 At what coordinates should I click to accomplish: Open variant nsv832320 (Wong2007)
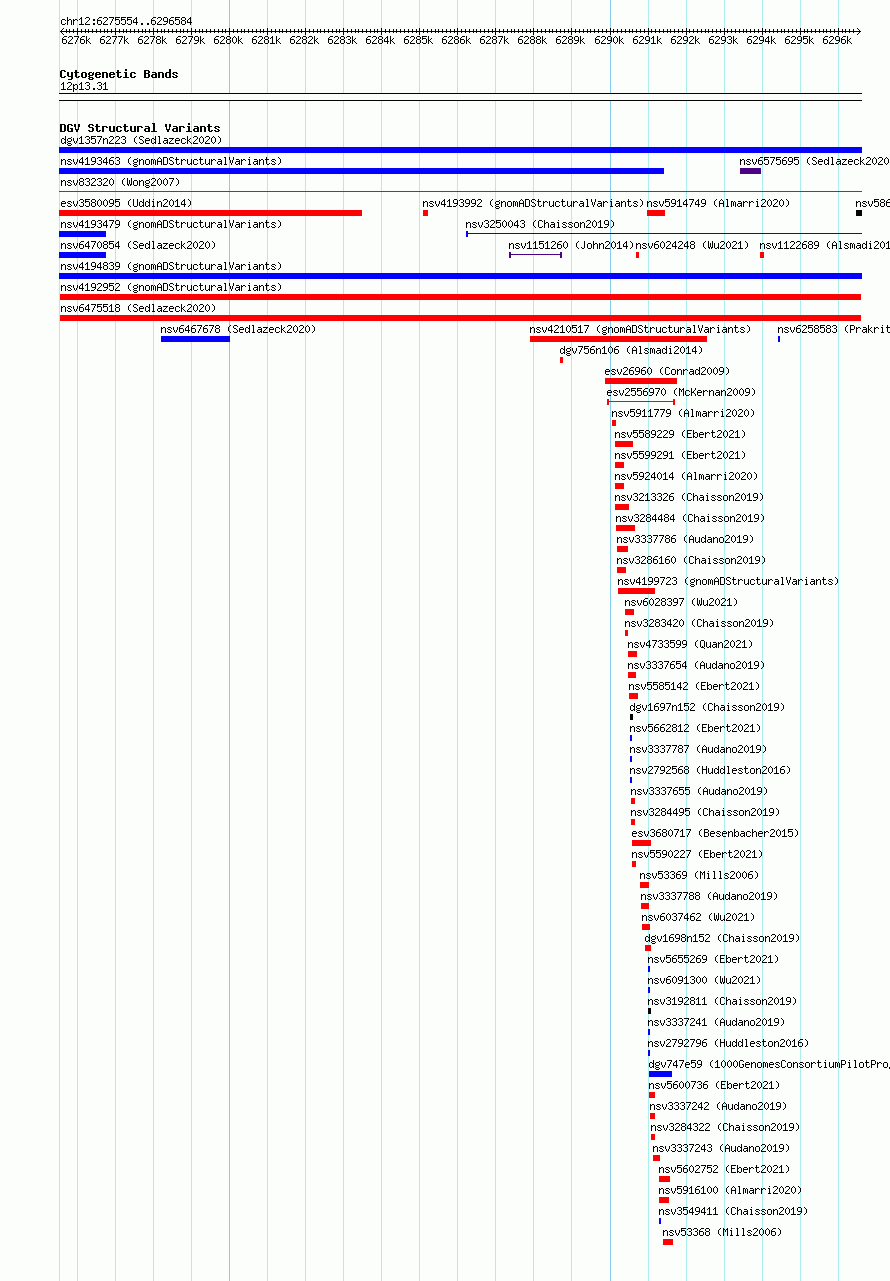pyautogui.click(x=120, y=182)
